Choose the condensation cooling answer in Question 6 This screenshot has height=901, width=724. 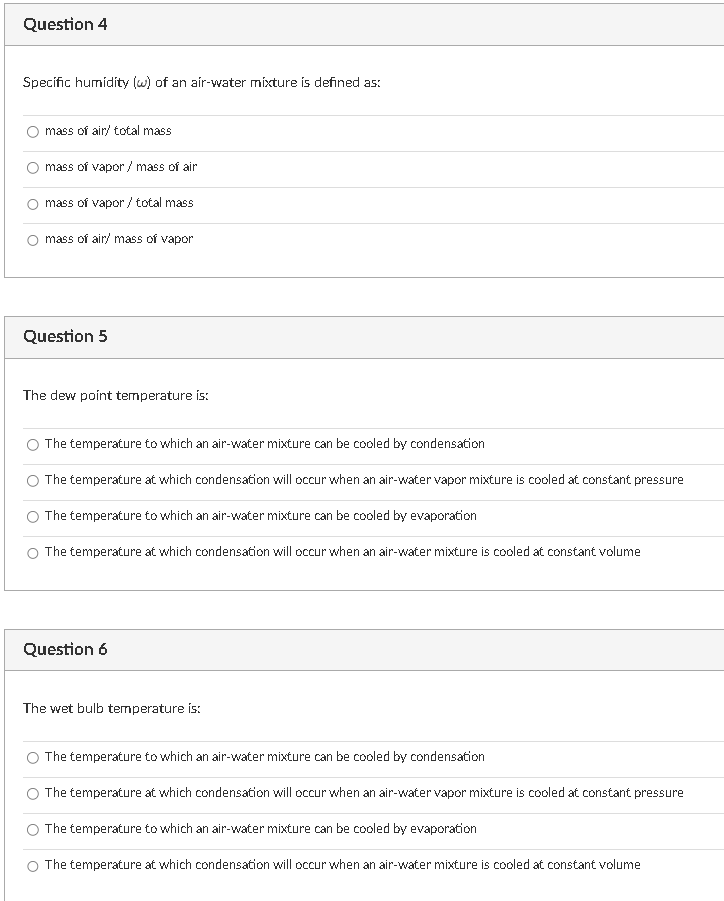point(33,757)
